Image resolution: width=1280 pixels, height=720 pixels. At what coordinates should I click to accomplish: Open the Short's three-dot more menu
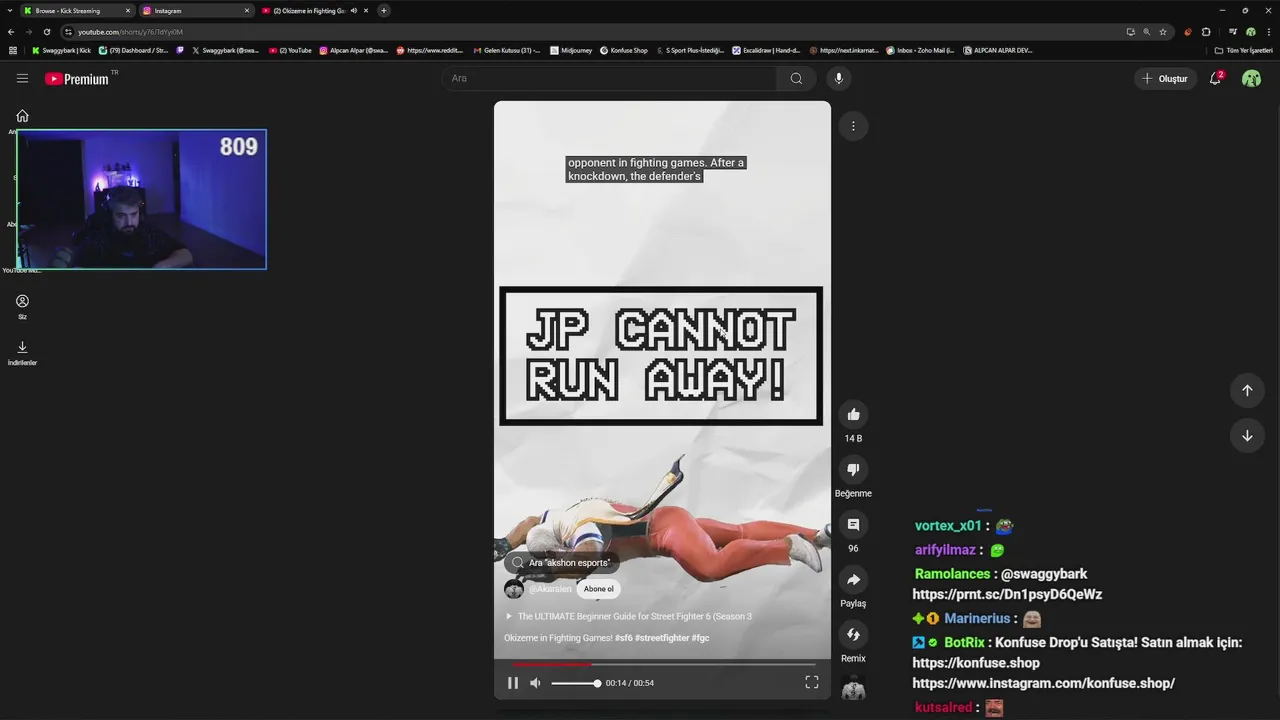point(853,126)
